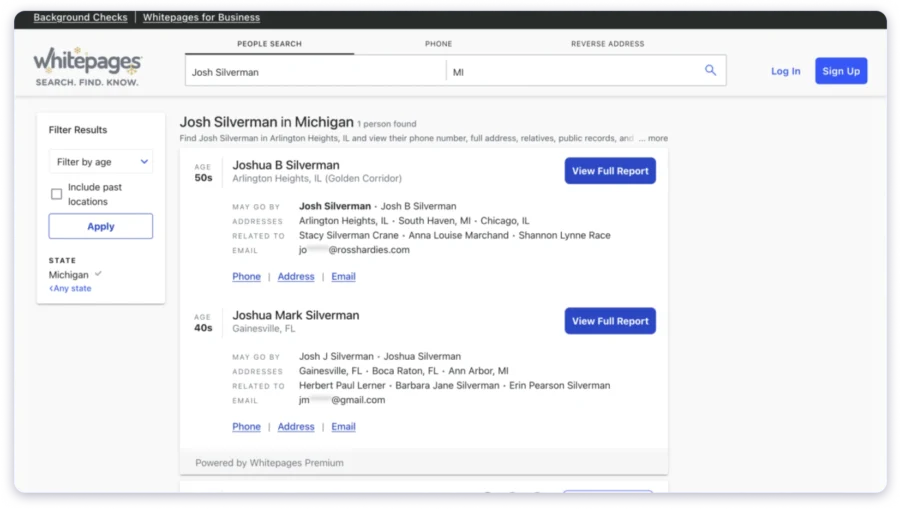Click the 1 person found text
This screenshot has width=900, height=509.
coord(387,124)
